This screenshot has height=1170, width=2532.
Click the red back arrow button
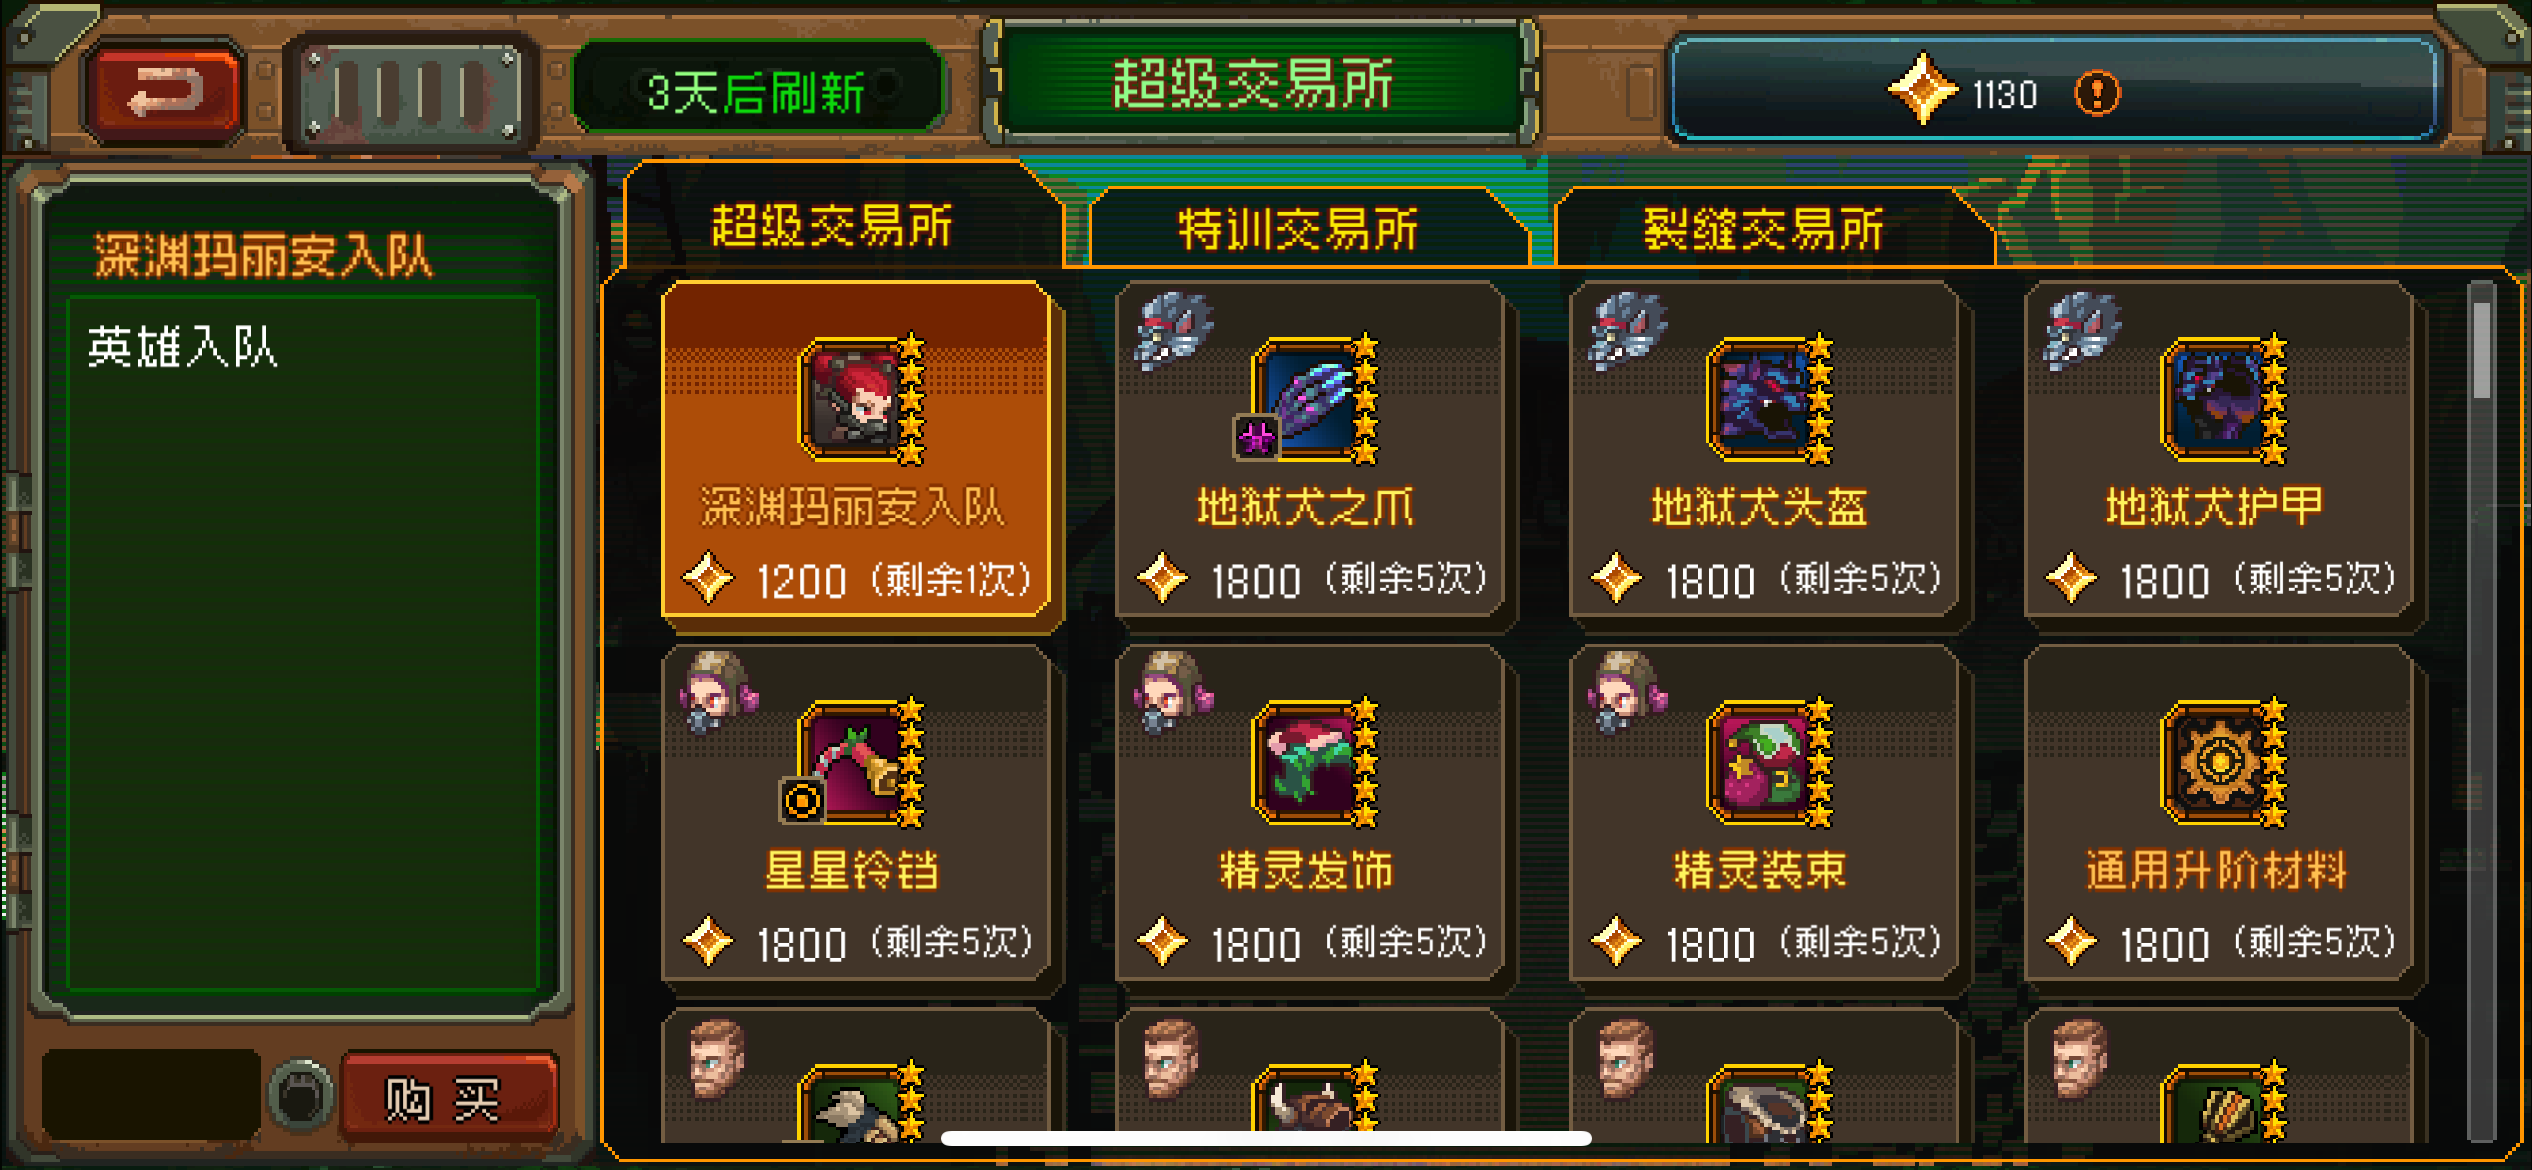[x=165, y=94]
